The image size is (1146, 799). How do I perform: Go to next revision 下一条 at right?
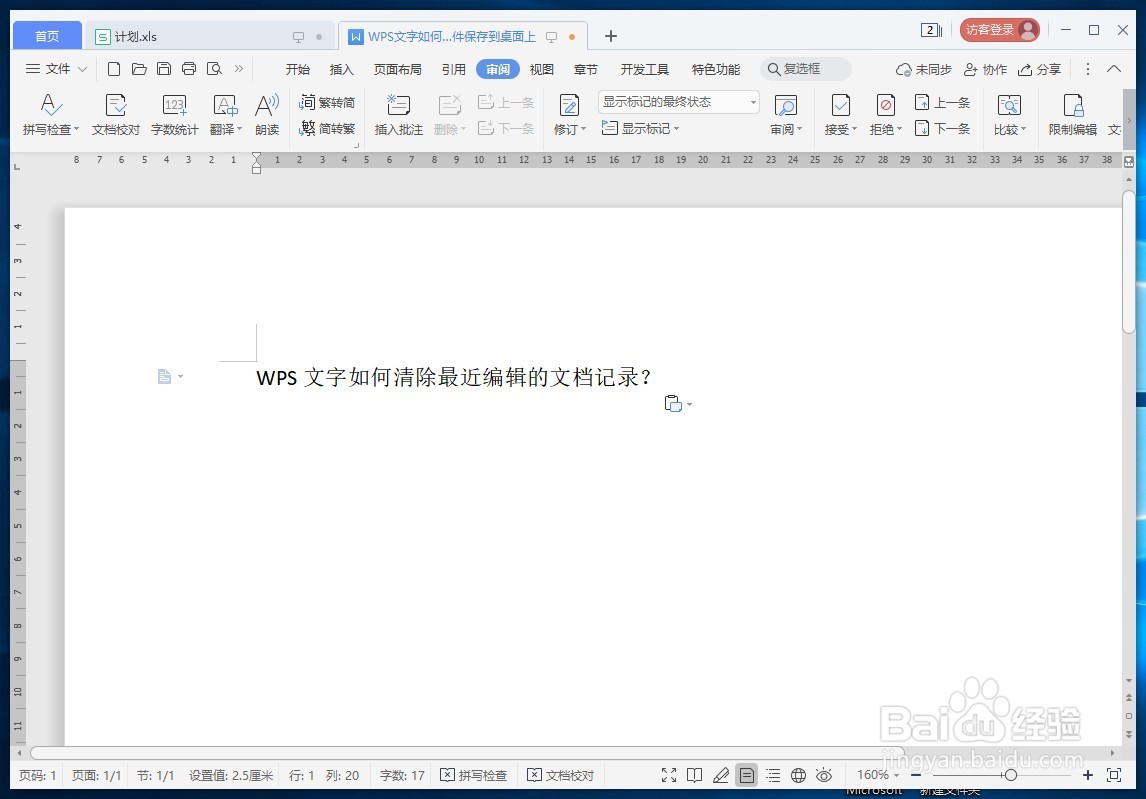coord(942,129)
